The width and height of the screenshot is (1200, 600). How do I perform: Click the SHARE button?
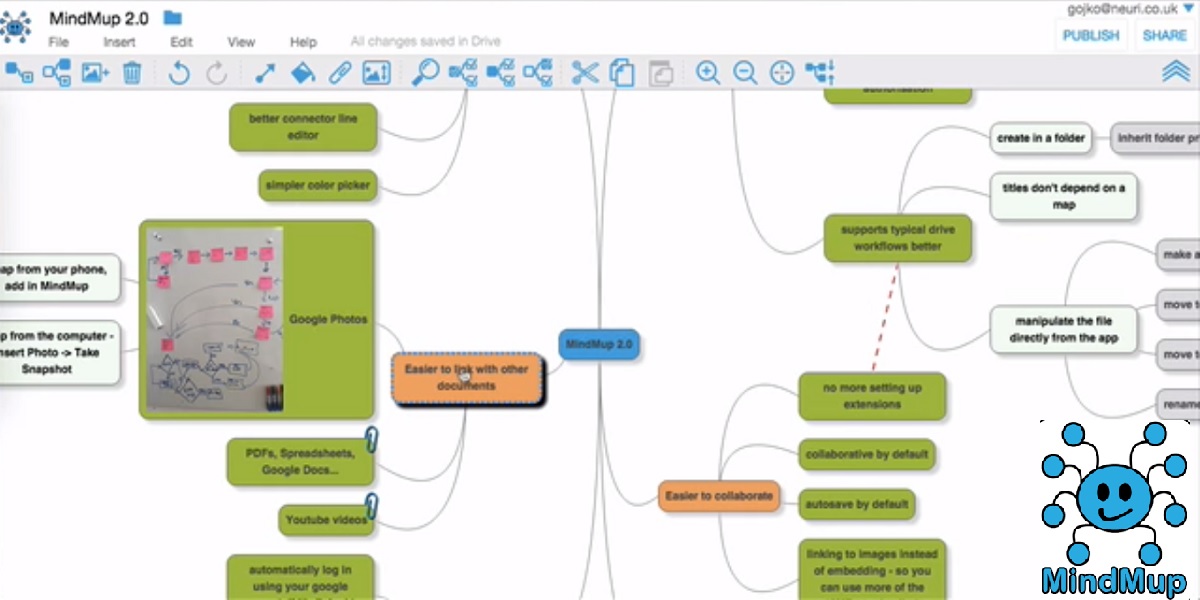(1165, 35)
